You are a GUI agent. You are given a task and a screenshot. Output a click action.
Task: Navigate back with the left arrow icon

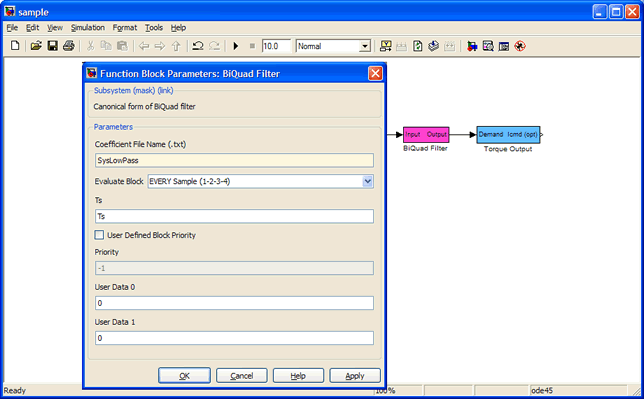coord(144,46)
